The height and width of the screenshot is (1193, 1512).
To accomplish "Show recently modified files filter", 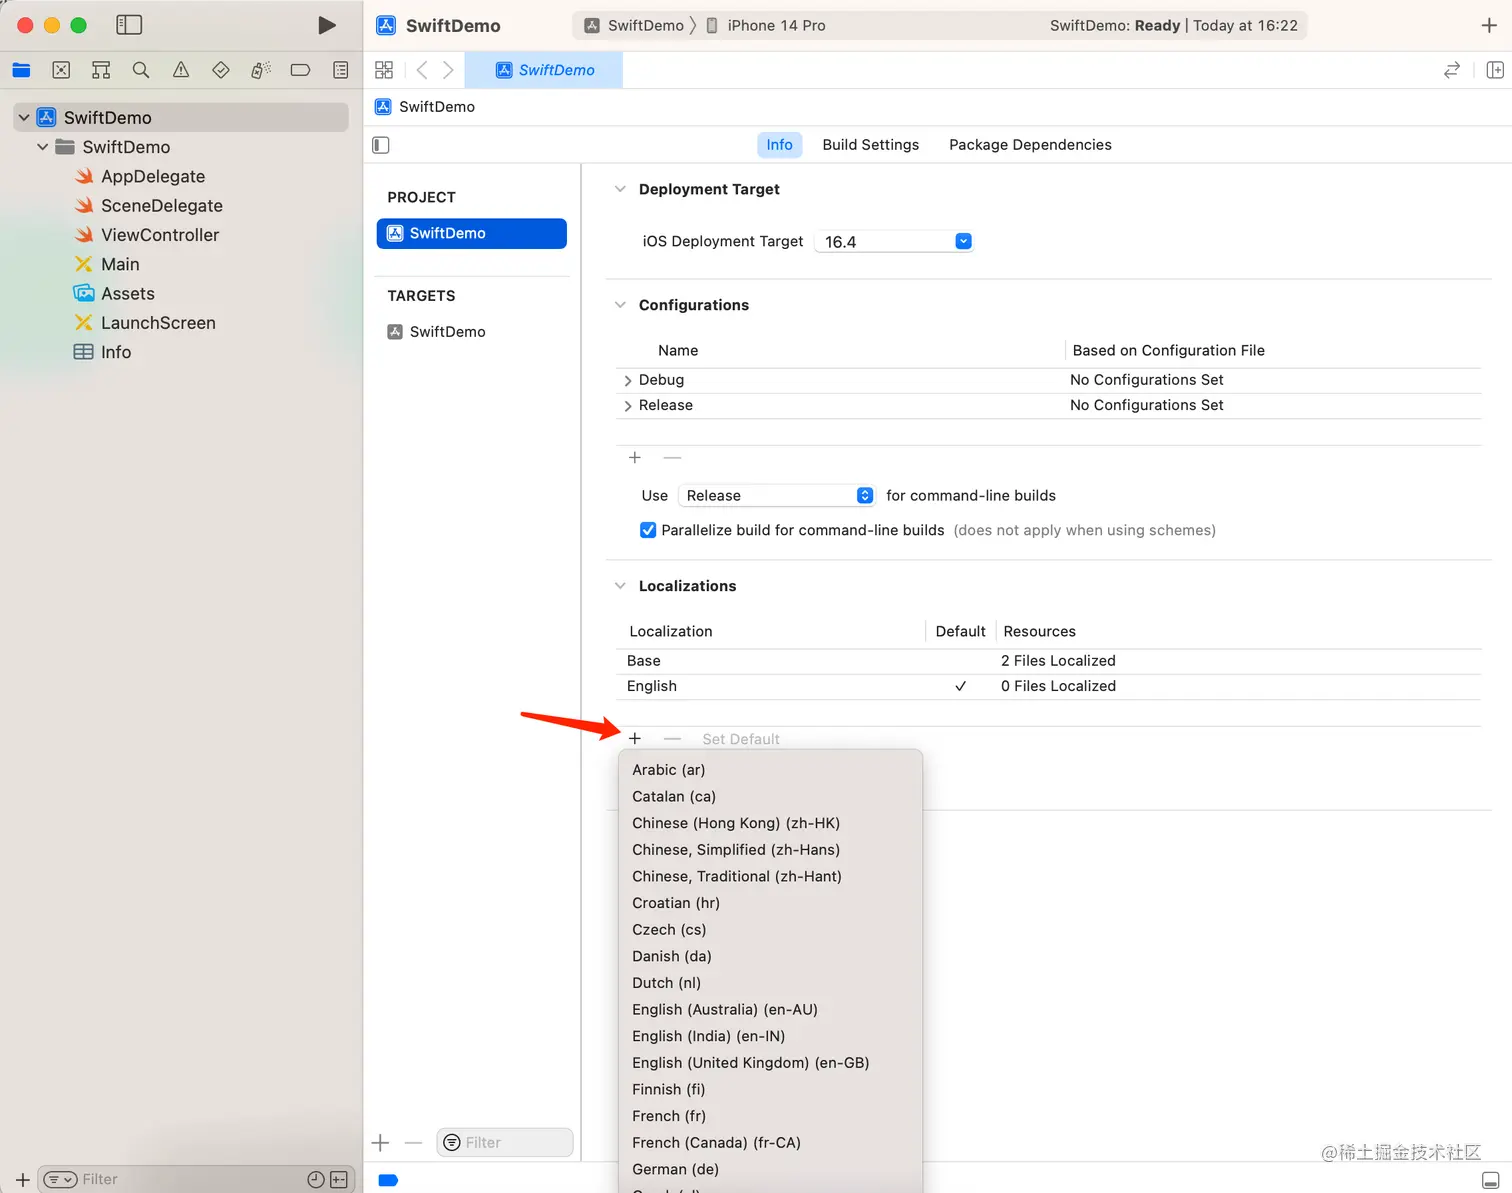I will pos(316,1180).
